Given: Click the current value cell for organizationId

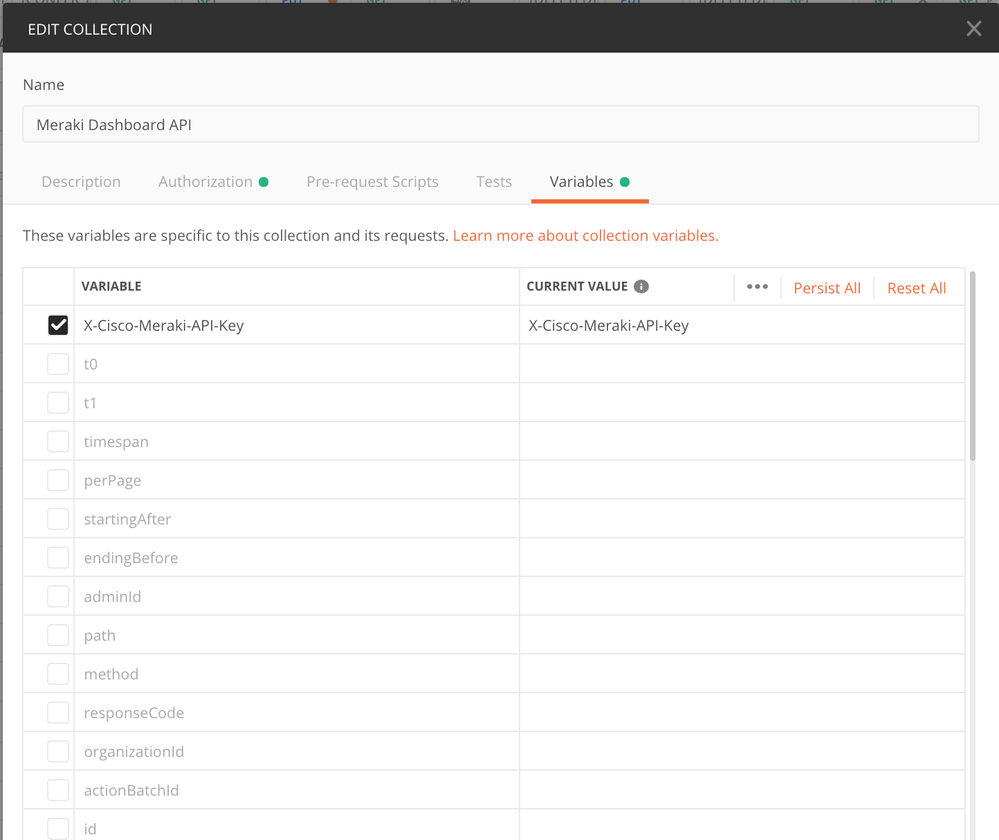Looking at the screenshot, I should click(x=742, y=751).
